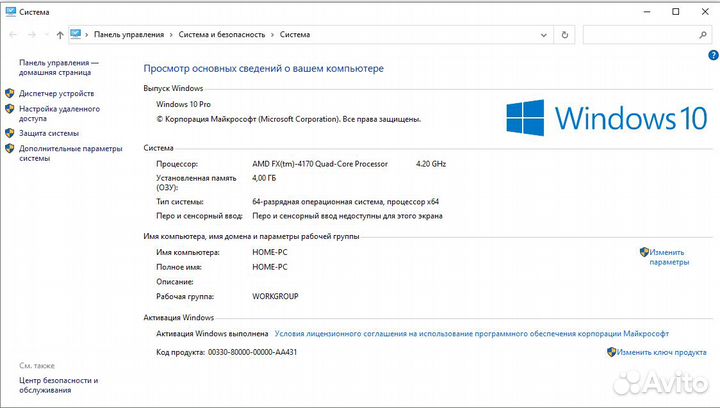This screenshot has height=408, width=720.
Task: Click the shield icon beside 'Дополнительные параметры системы'
Action: [x=10, y=149]
